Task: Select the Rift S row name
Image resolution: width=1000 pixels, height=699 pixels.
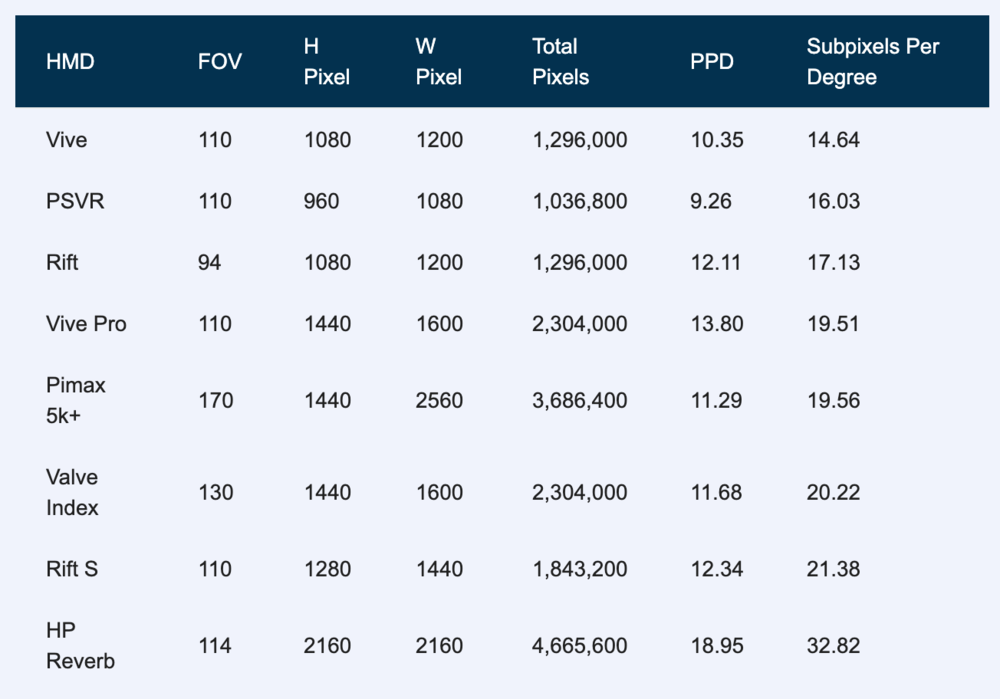Action: click(72, 569)
